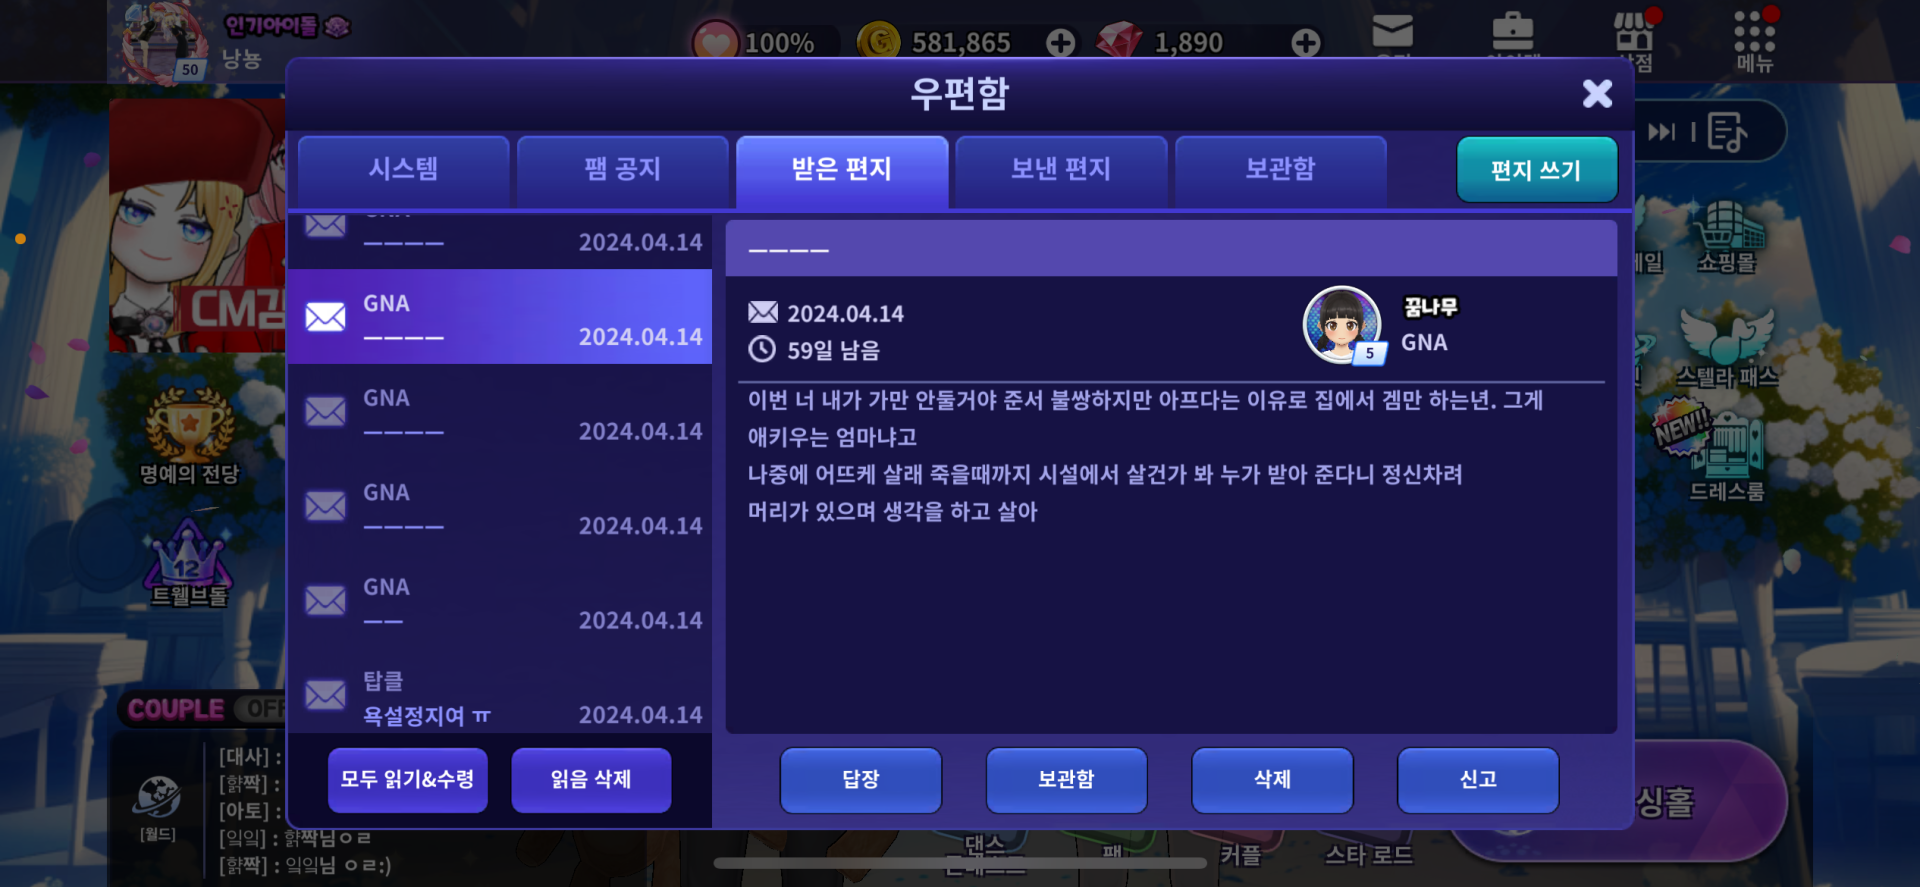
Task: Click the 답장 reply button
Action: coord(861,780)
